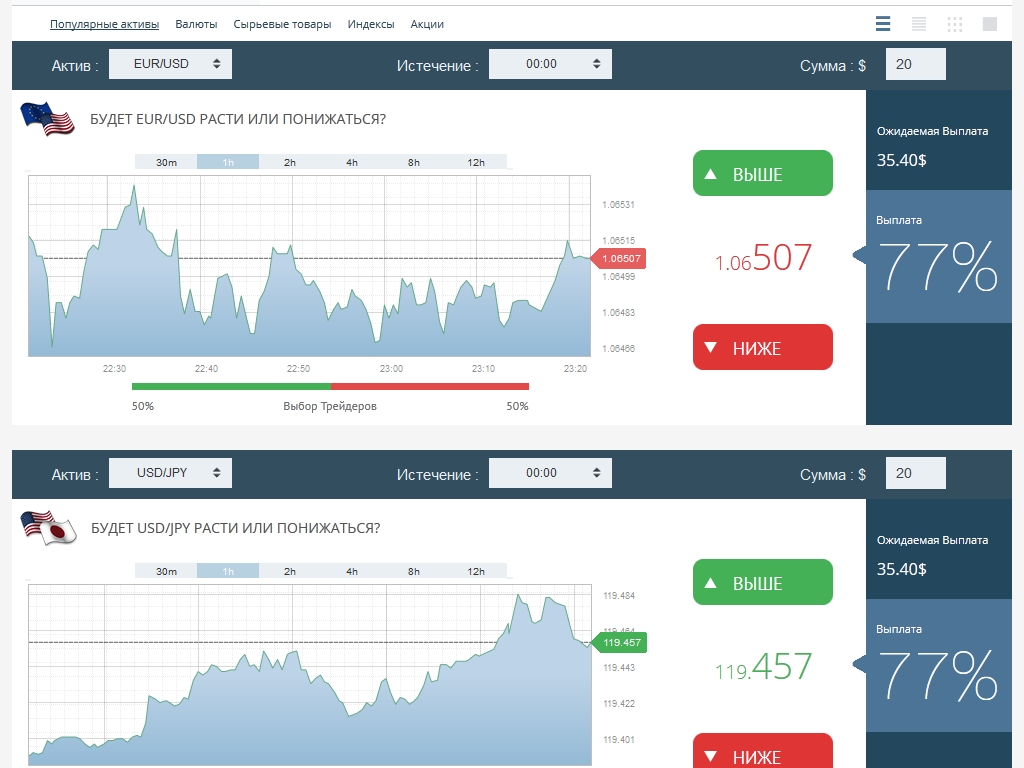The width and height of the screenshot is (1024, 768).
Task: Click the EUR/USD flags icon
Action: point(47,119)
